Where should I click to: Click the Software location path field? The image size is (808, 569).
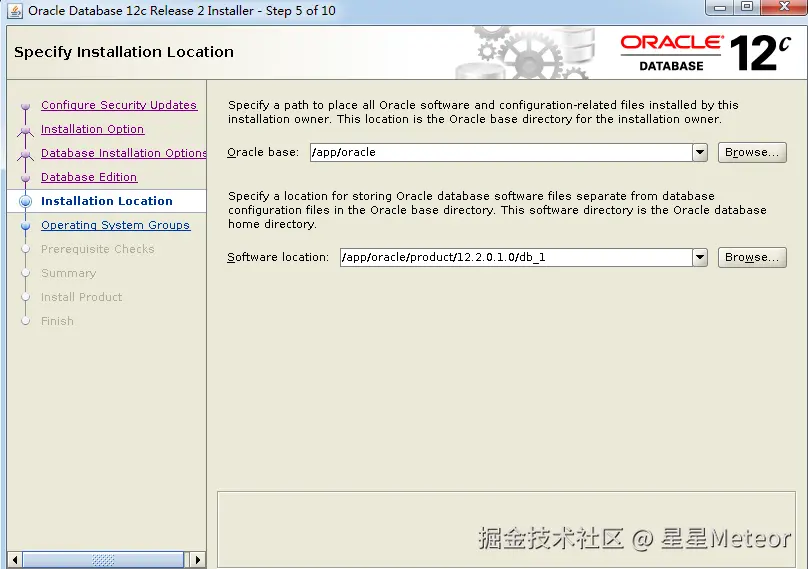click(516, 257)
